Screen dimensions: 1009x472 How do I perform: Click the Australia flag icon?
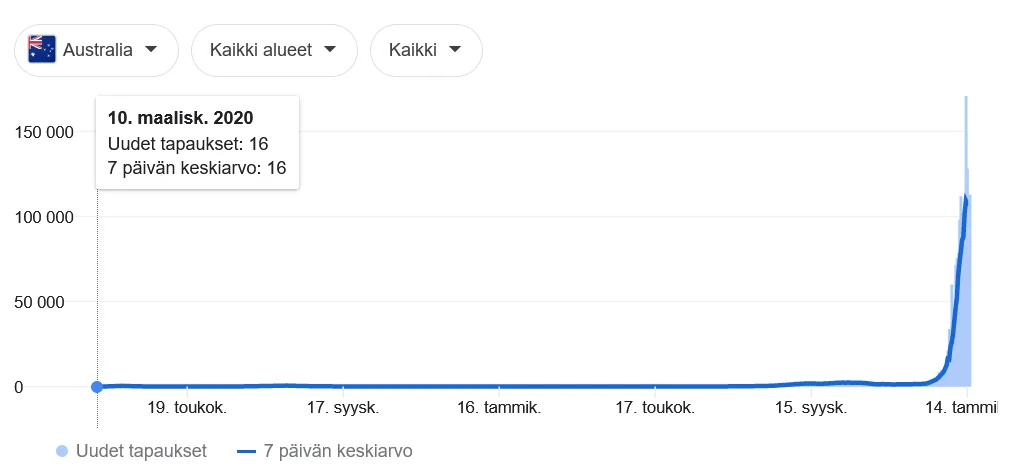[42, 49]
